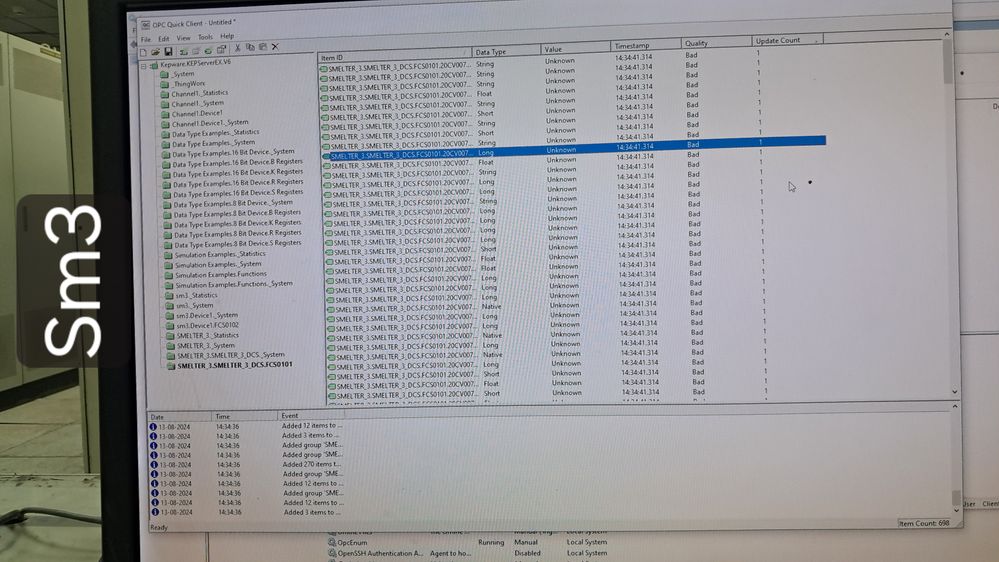999x562 pixels.
Task: Paste using the toolbar Paste icon
Action: pyautogui.click(x=262, y=47)
